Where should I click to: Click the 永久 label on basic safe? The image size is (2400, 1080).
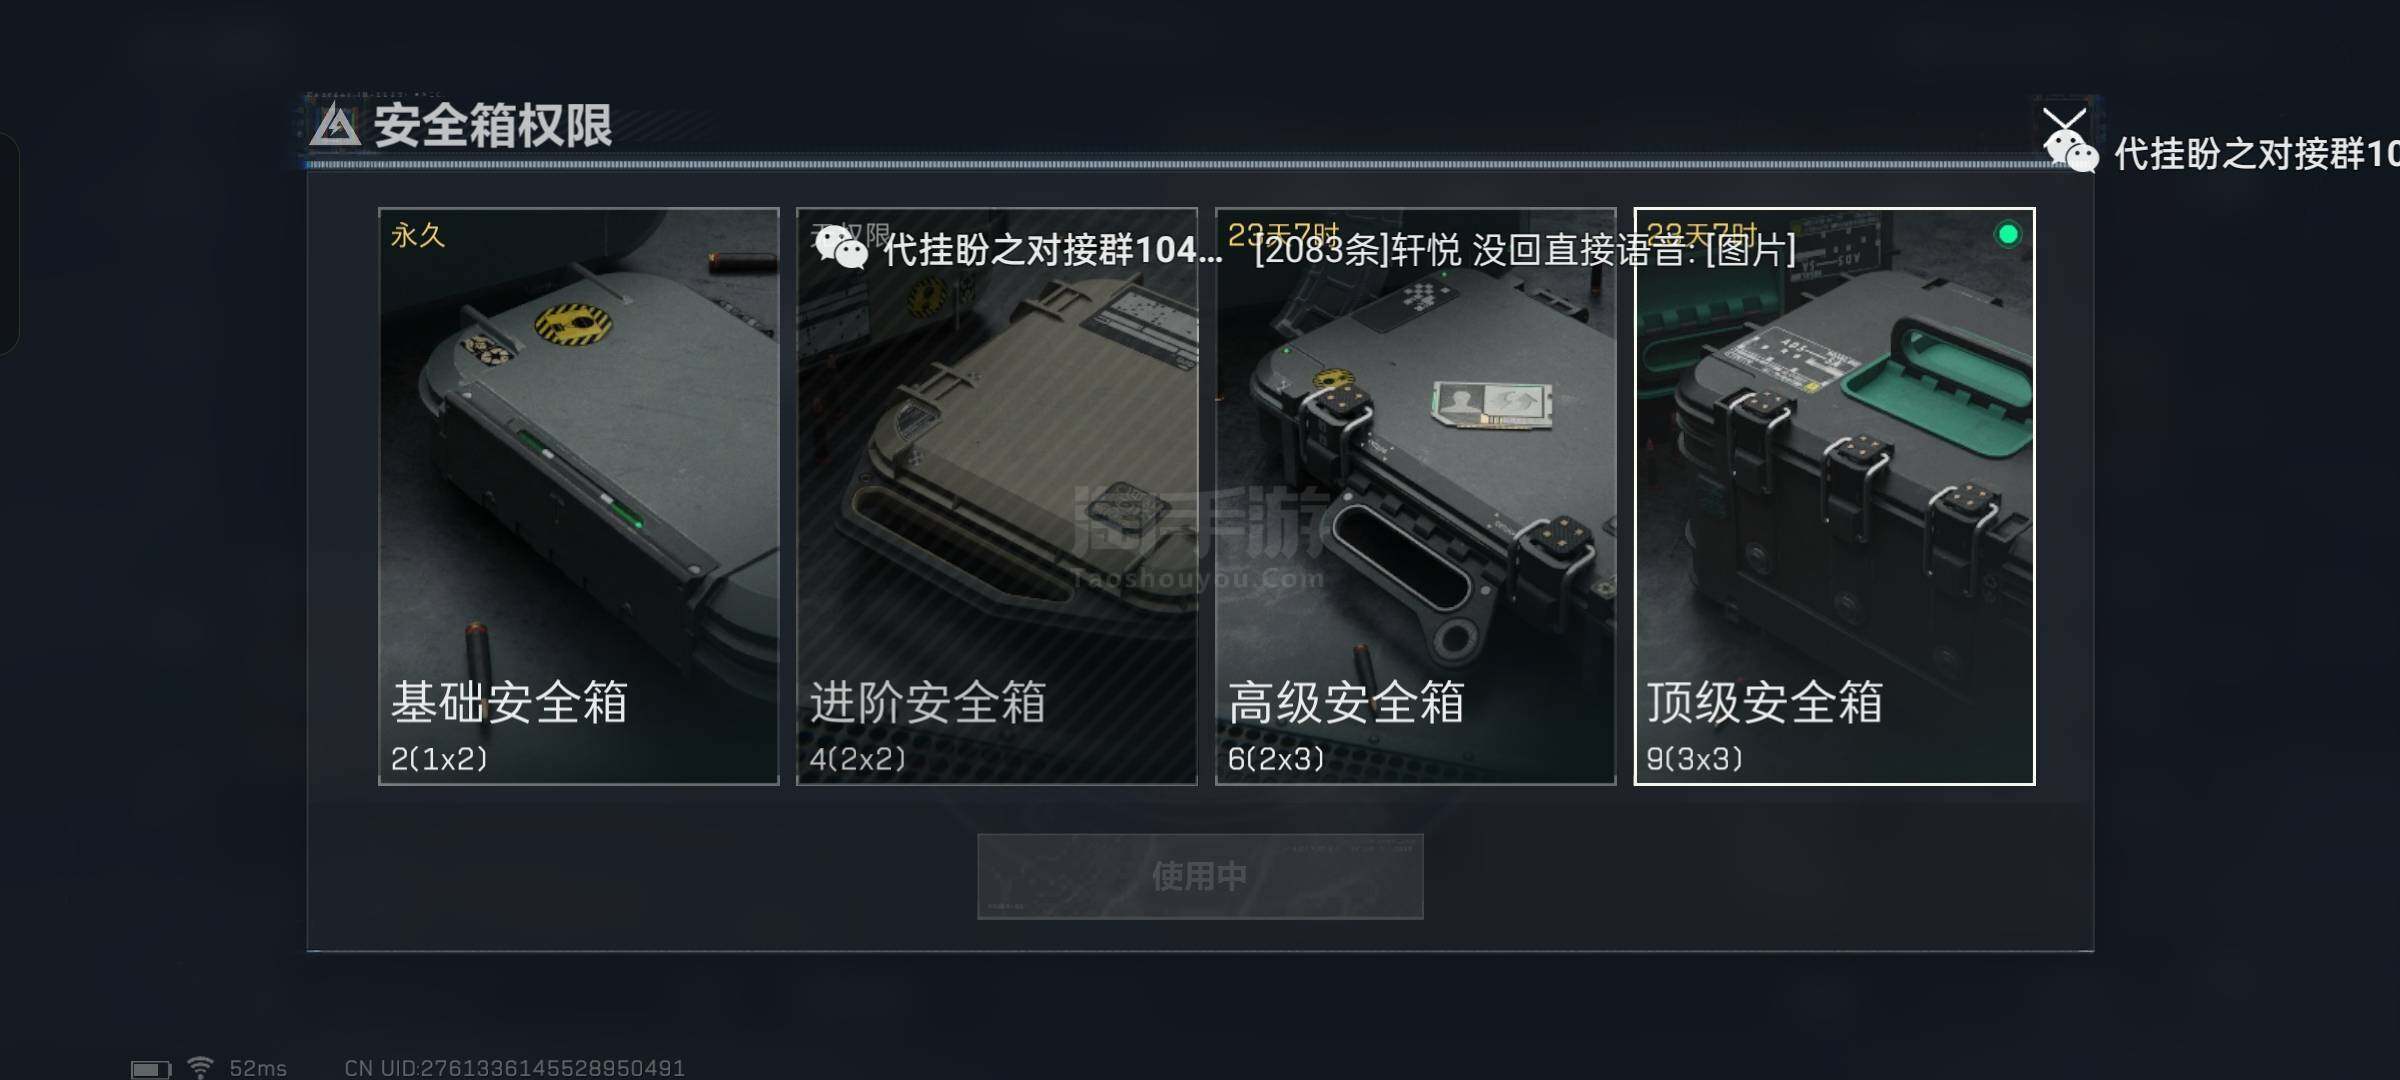(418, 235)
